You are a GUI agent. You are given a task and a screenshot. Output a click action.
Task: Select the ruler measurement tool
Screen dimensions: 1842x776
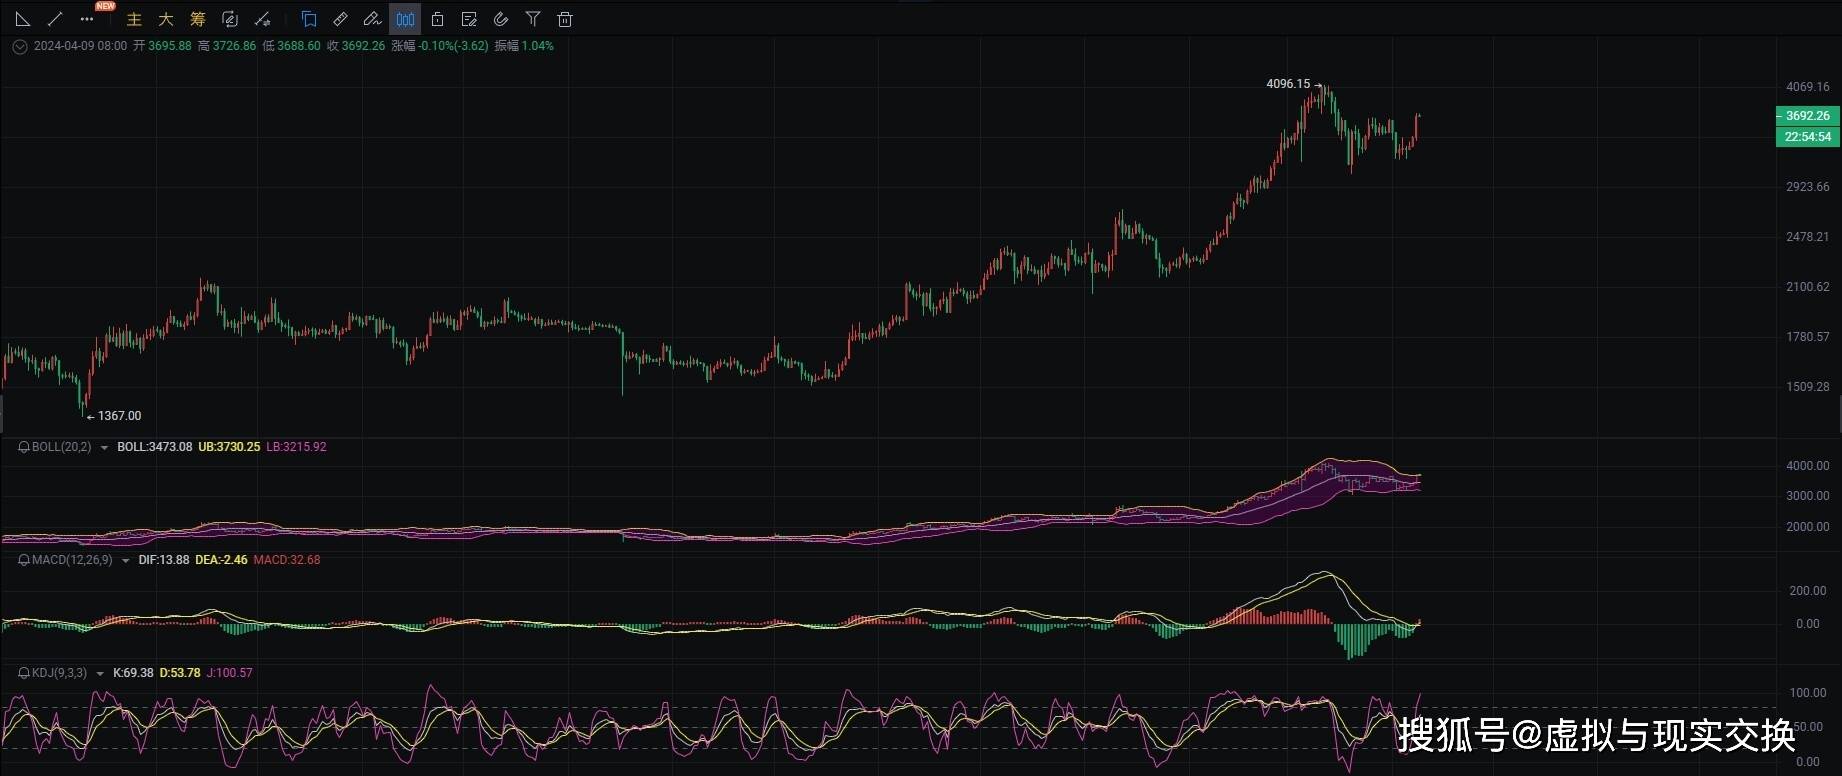(x=341, y=19)
